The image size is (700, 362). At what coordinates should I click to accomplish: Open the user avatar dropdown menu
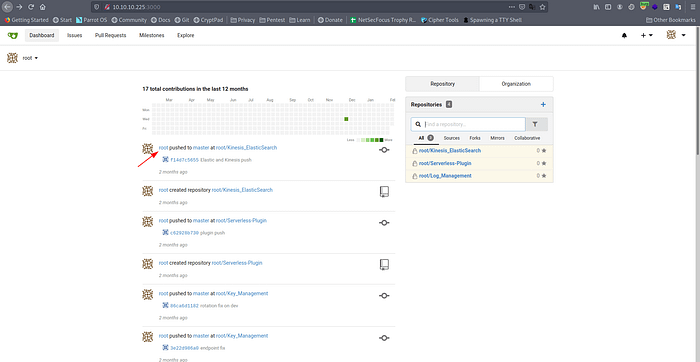pyautogui.click(x=676, y=35)
